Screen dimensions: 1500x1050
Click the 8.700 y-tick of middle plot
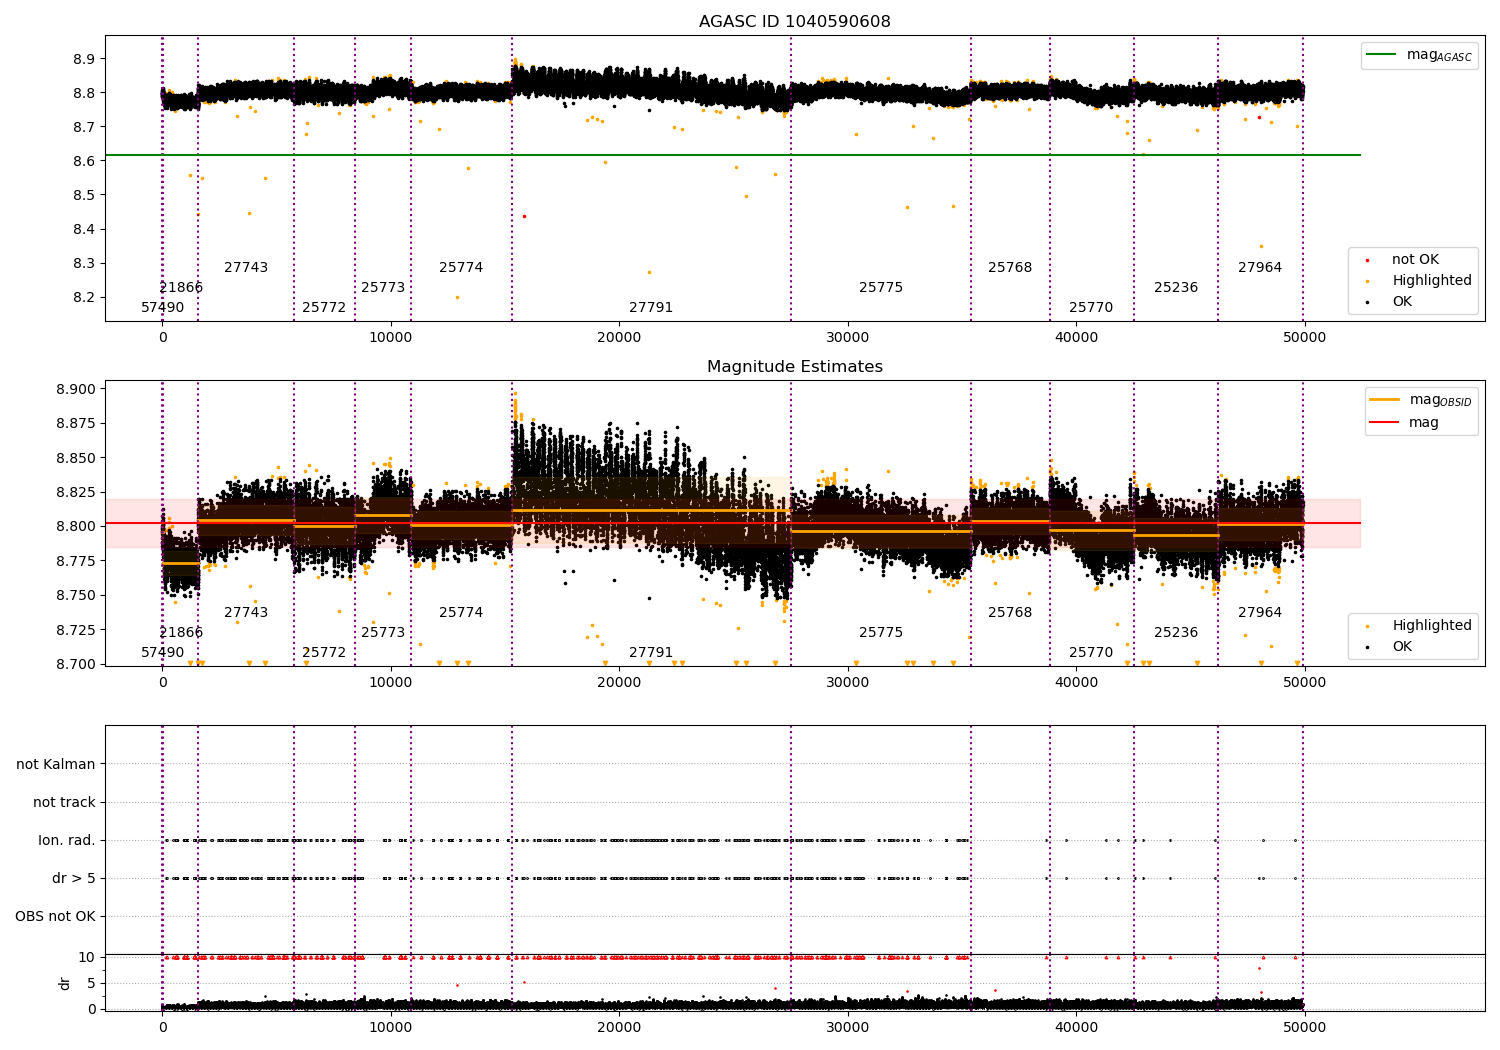76,664
